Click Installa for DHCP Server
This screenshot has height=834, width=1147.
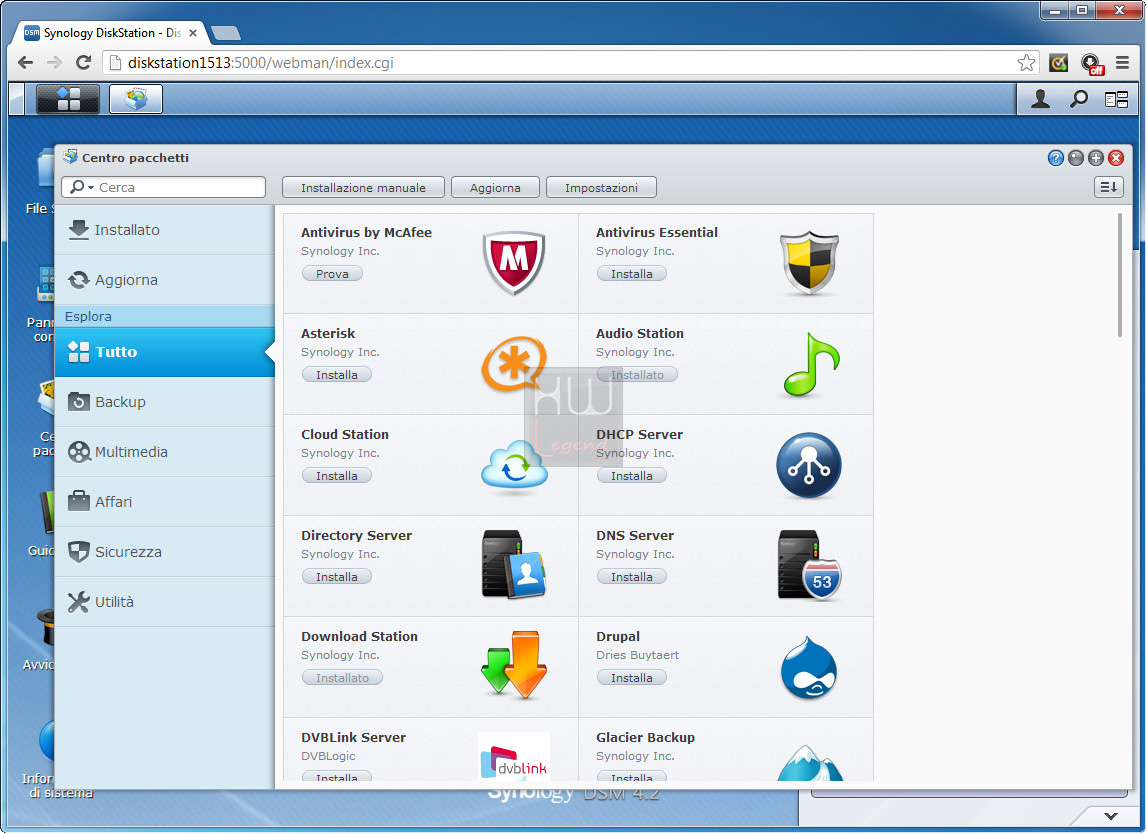tap(631, 476)
